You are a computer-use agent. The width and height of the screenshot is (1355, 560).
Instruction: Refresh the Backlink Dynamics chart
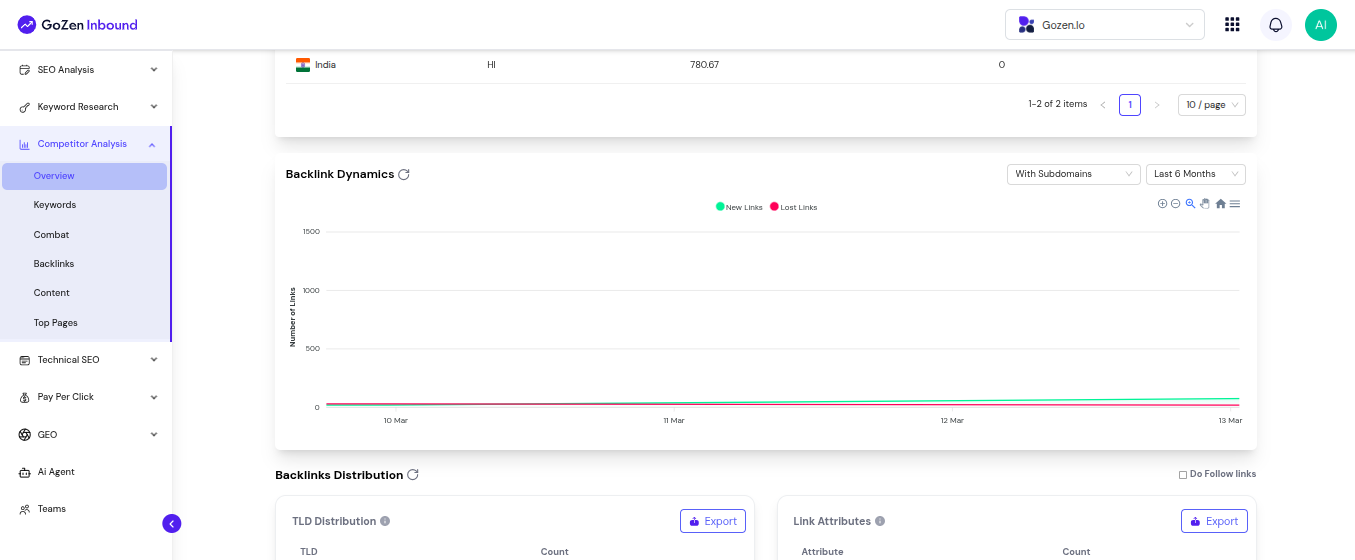404,174
